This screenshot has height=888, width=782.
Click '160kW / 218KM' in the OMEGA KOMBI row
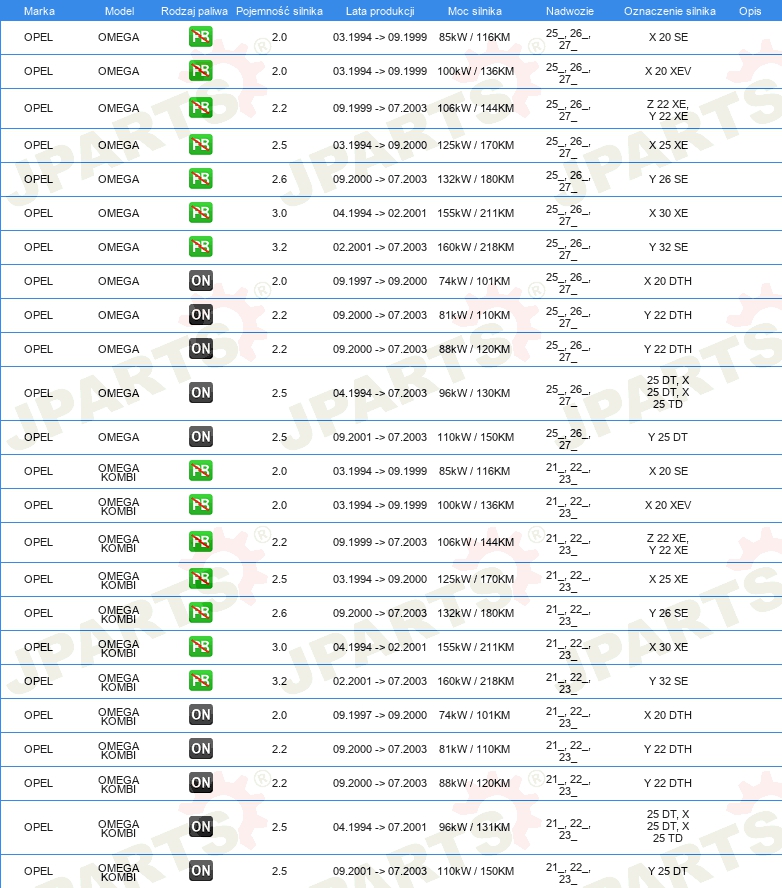pos(476,681)
